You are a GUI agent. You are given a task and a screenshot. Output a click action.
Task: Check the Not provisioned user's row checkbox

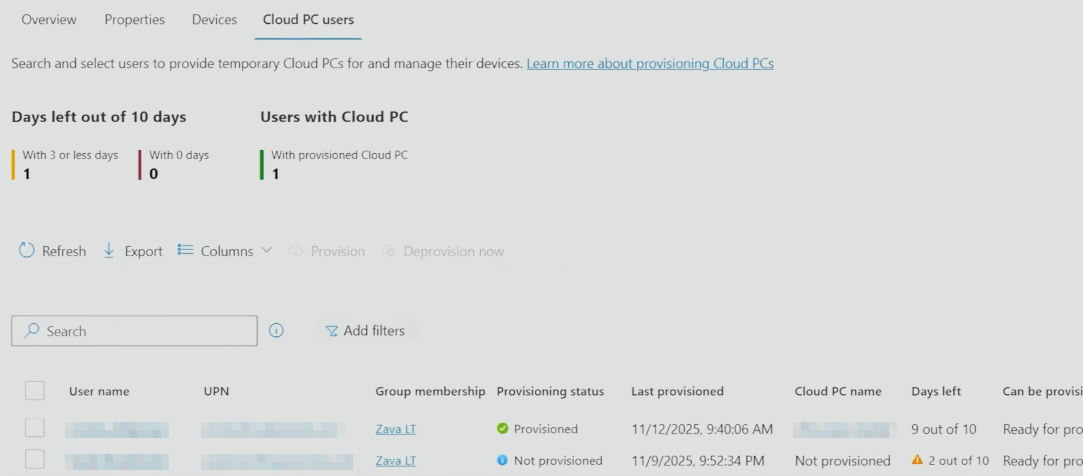tap(35, 460)
